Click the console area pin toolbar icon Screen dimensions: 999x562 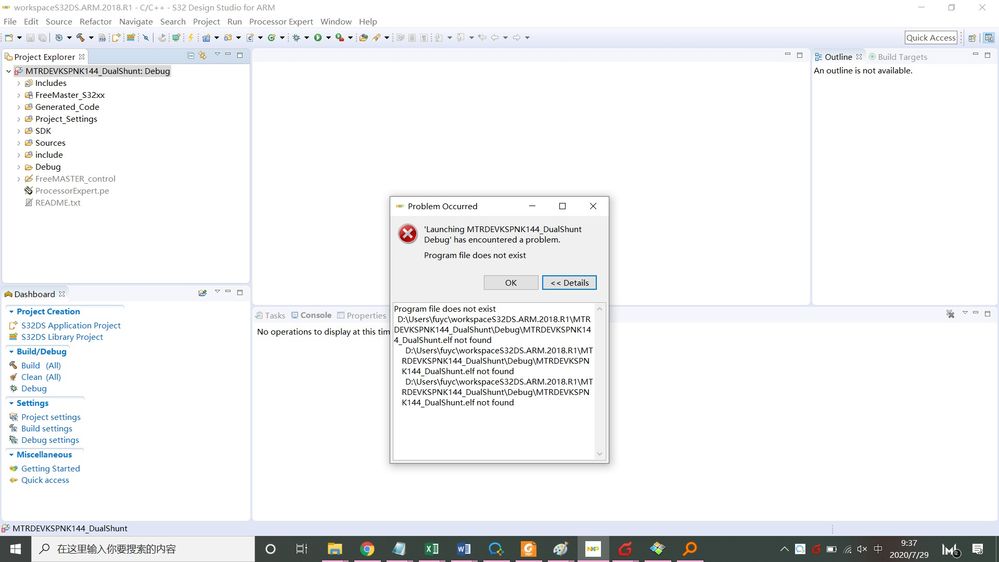(x=950, y=313)
